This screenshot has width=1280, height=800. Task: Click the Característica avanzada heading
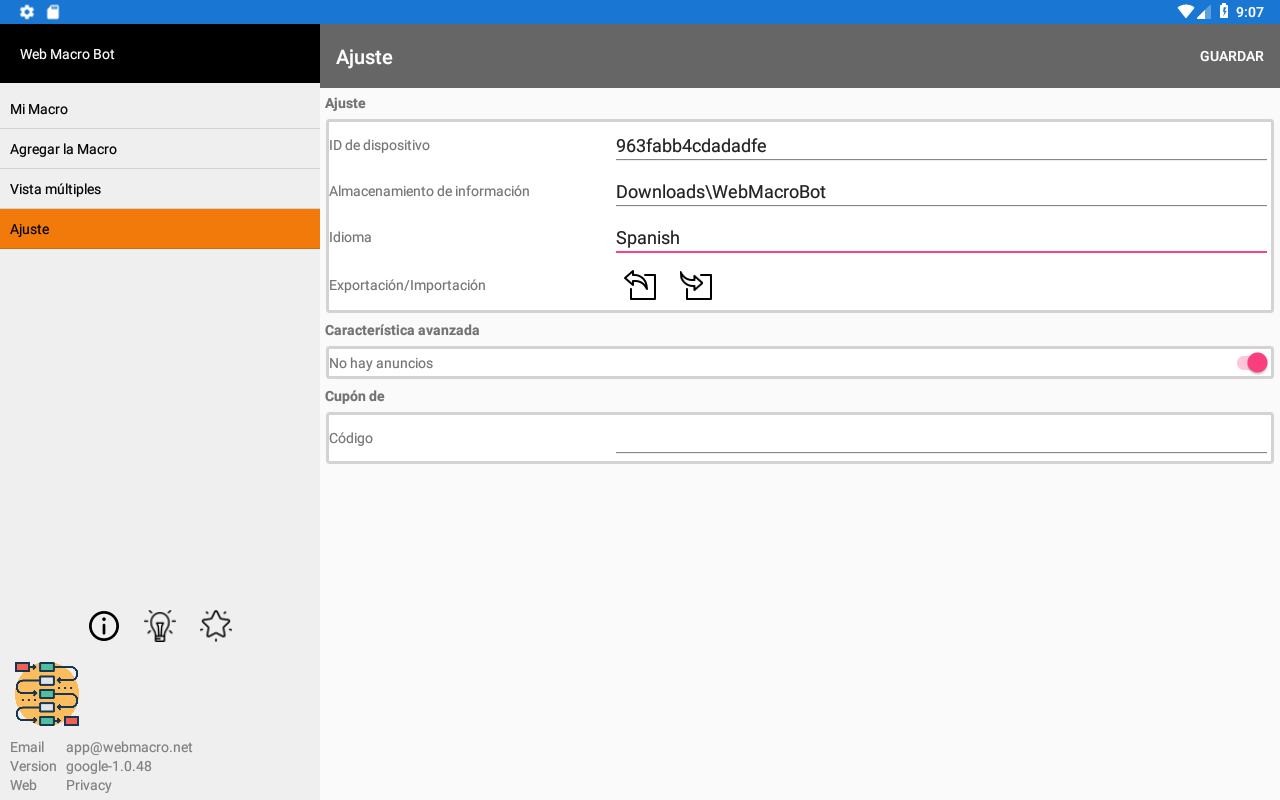point(402,330)
